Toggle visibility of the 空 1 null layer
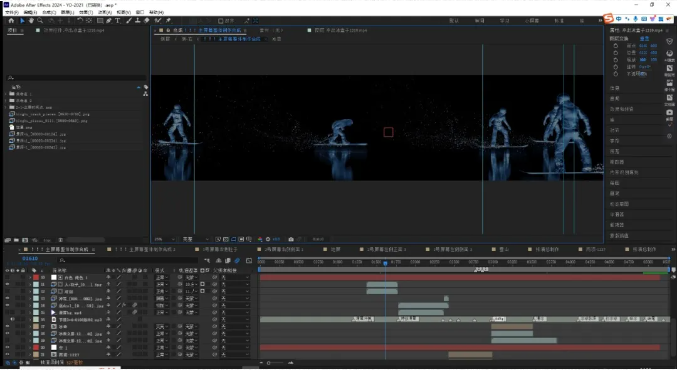The width and height of the screenshot is (677, 370). 7,347
